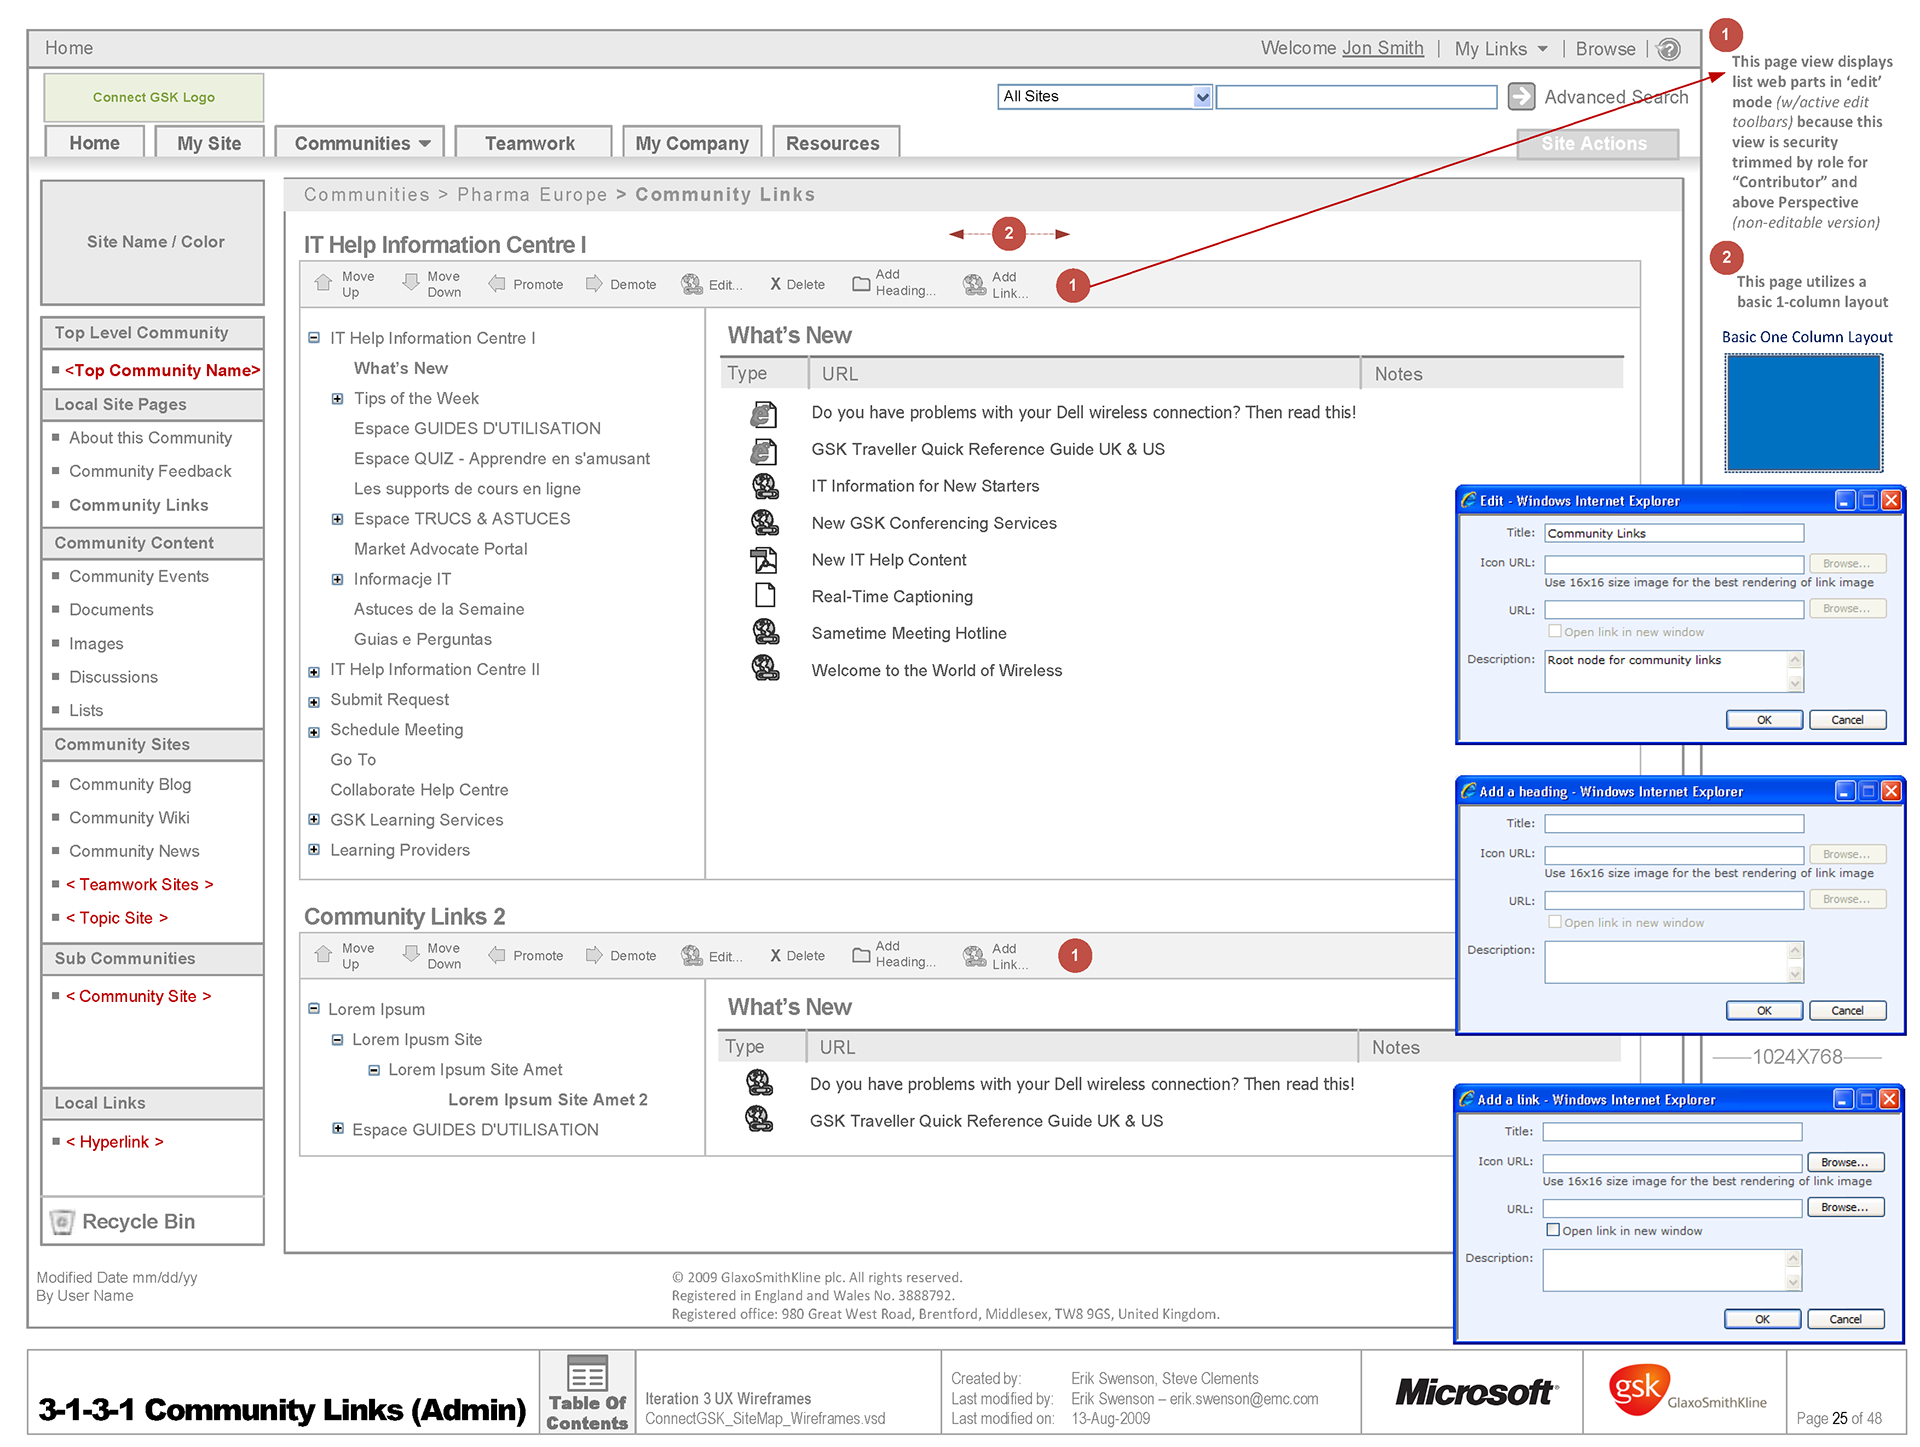Click Add Link globe icon, first toolbar

pos(974,285)
